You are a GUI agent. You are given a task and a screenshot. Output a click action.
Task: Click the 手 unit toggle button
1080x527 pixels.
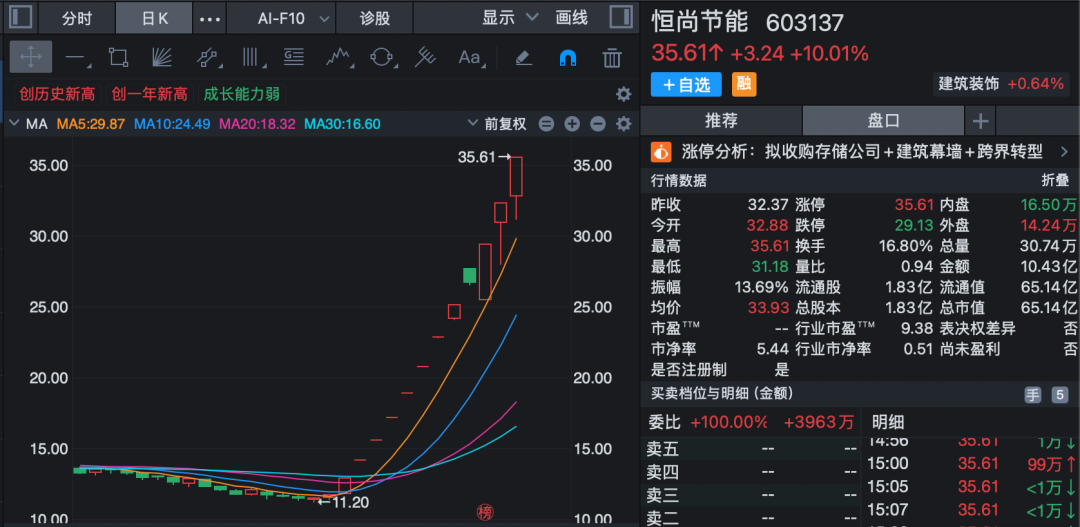click(1032, 395)
